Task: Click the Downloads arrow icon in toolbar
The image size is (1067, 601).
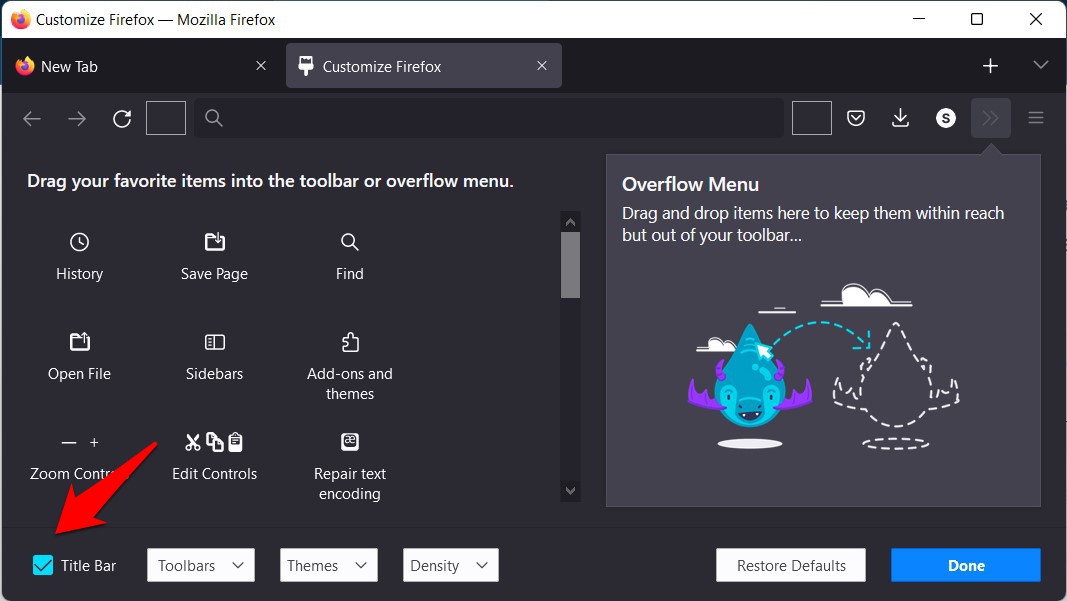Action: (x=900, y=119)
